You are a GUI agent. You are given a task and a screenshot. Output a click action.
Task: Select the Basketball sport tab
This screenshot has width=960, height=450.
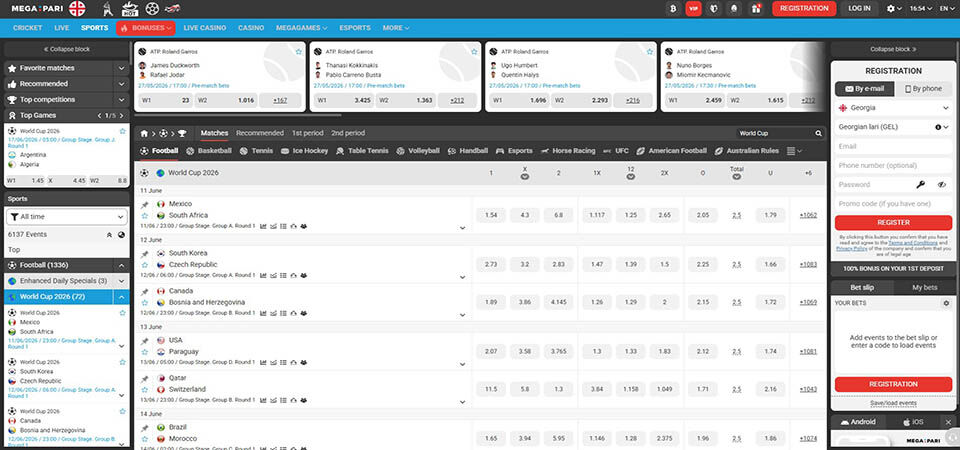pos(209,151)
